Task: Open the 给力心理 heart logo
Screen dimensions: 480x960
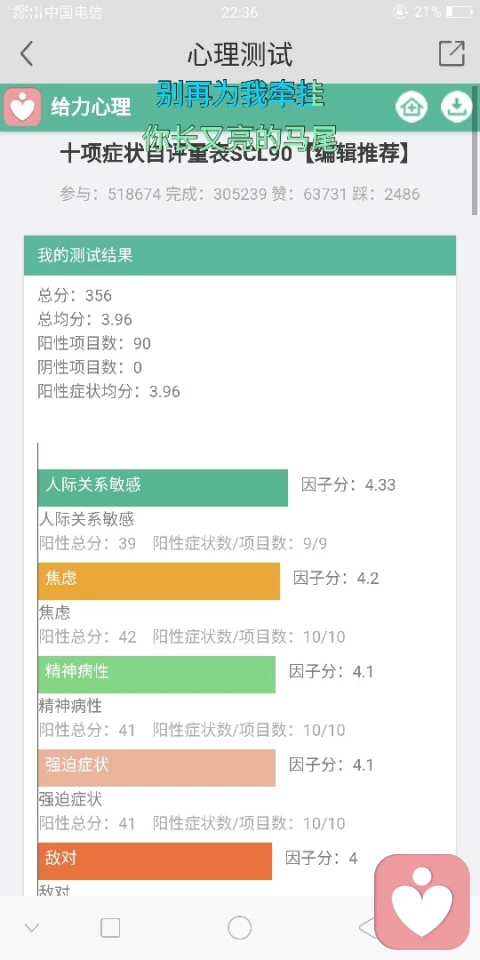Action: 23,107
